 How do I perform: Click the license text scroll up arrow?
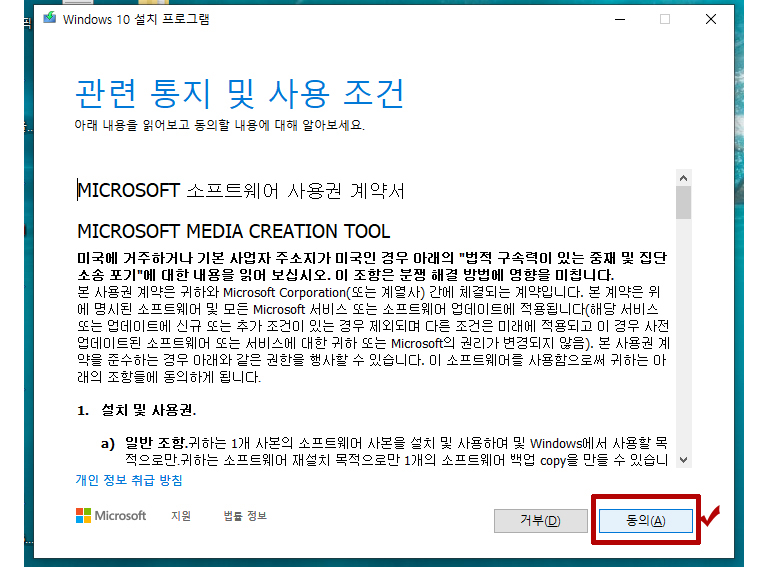pos(683,178)
